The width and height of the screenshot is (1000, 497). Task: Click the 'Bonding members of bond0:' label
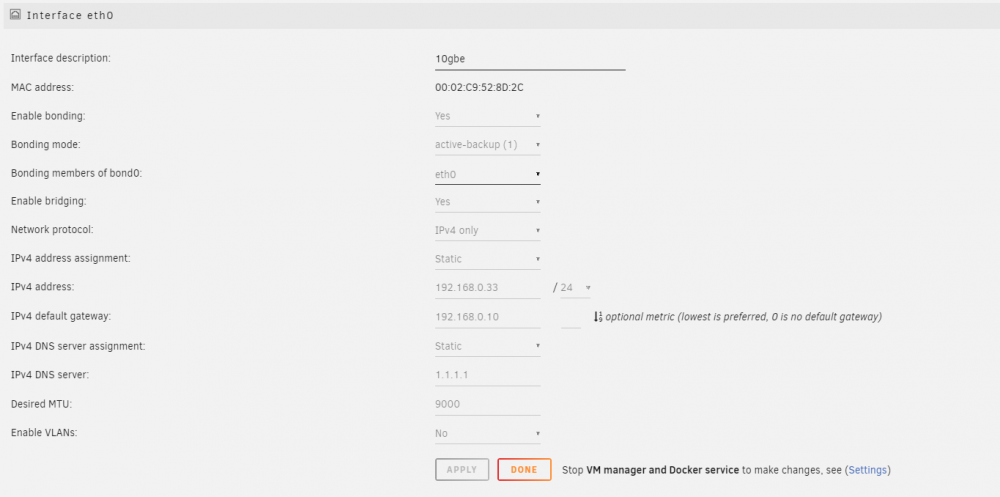pos(77,174)
